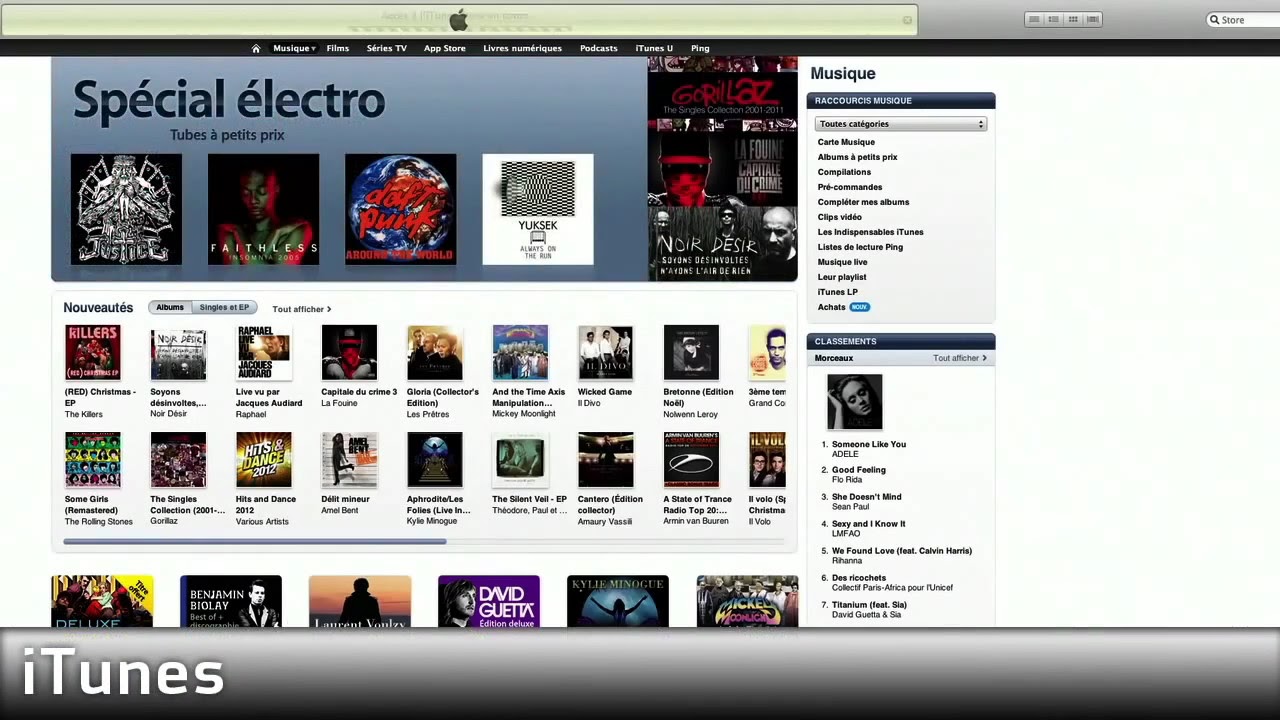Go to the iTunes Store home icon
The width and height of the screenshot is (1280, 720).
(x=256, y=48)
